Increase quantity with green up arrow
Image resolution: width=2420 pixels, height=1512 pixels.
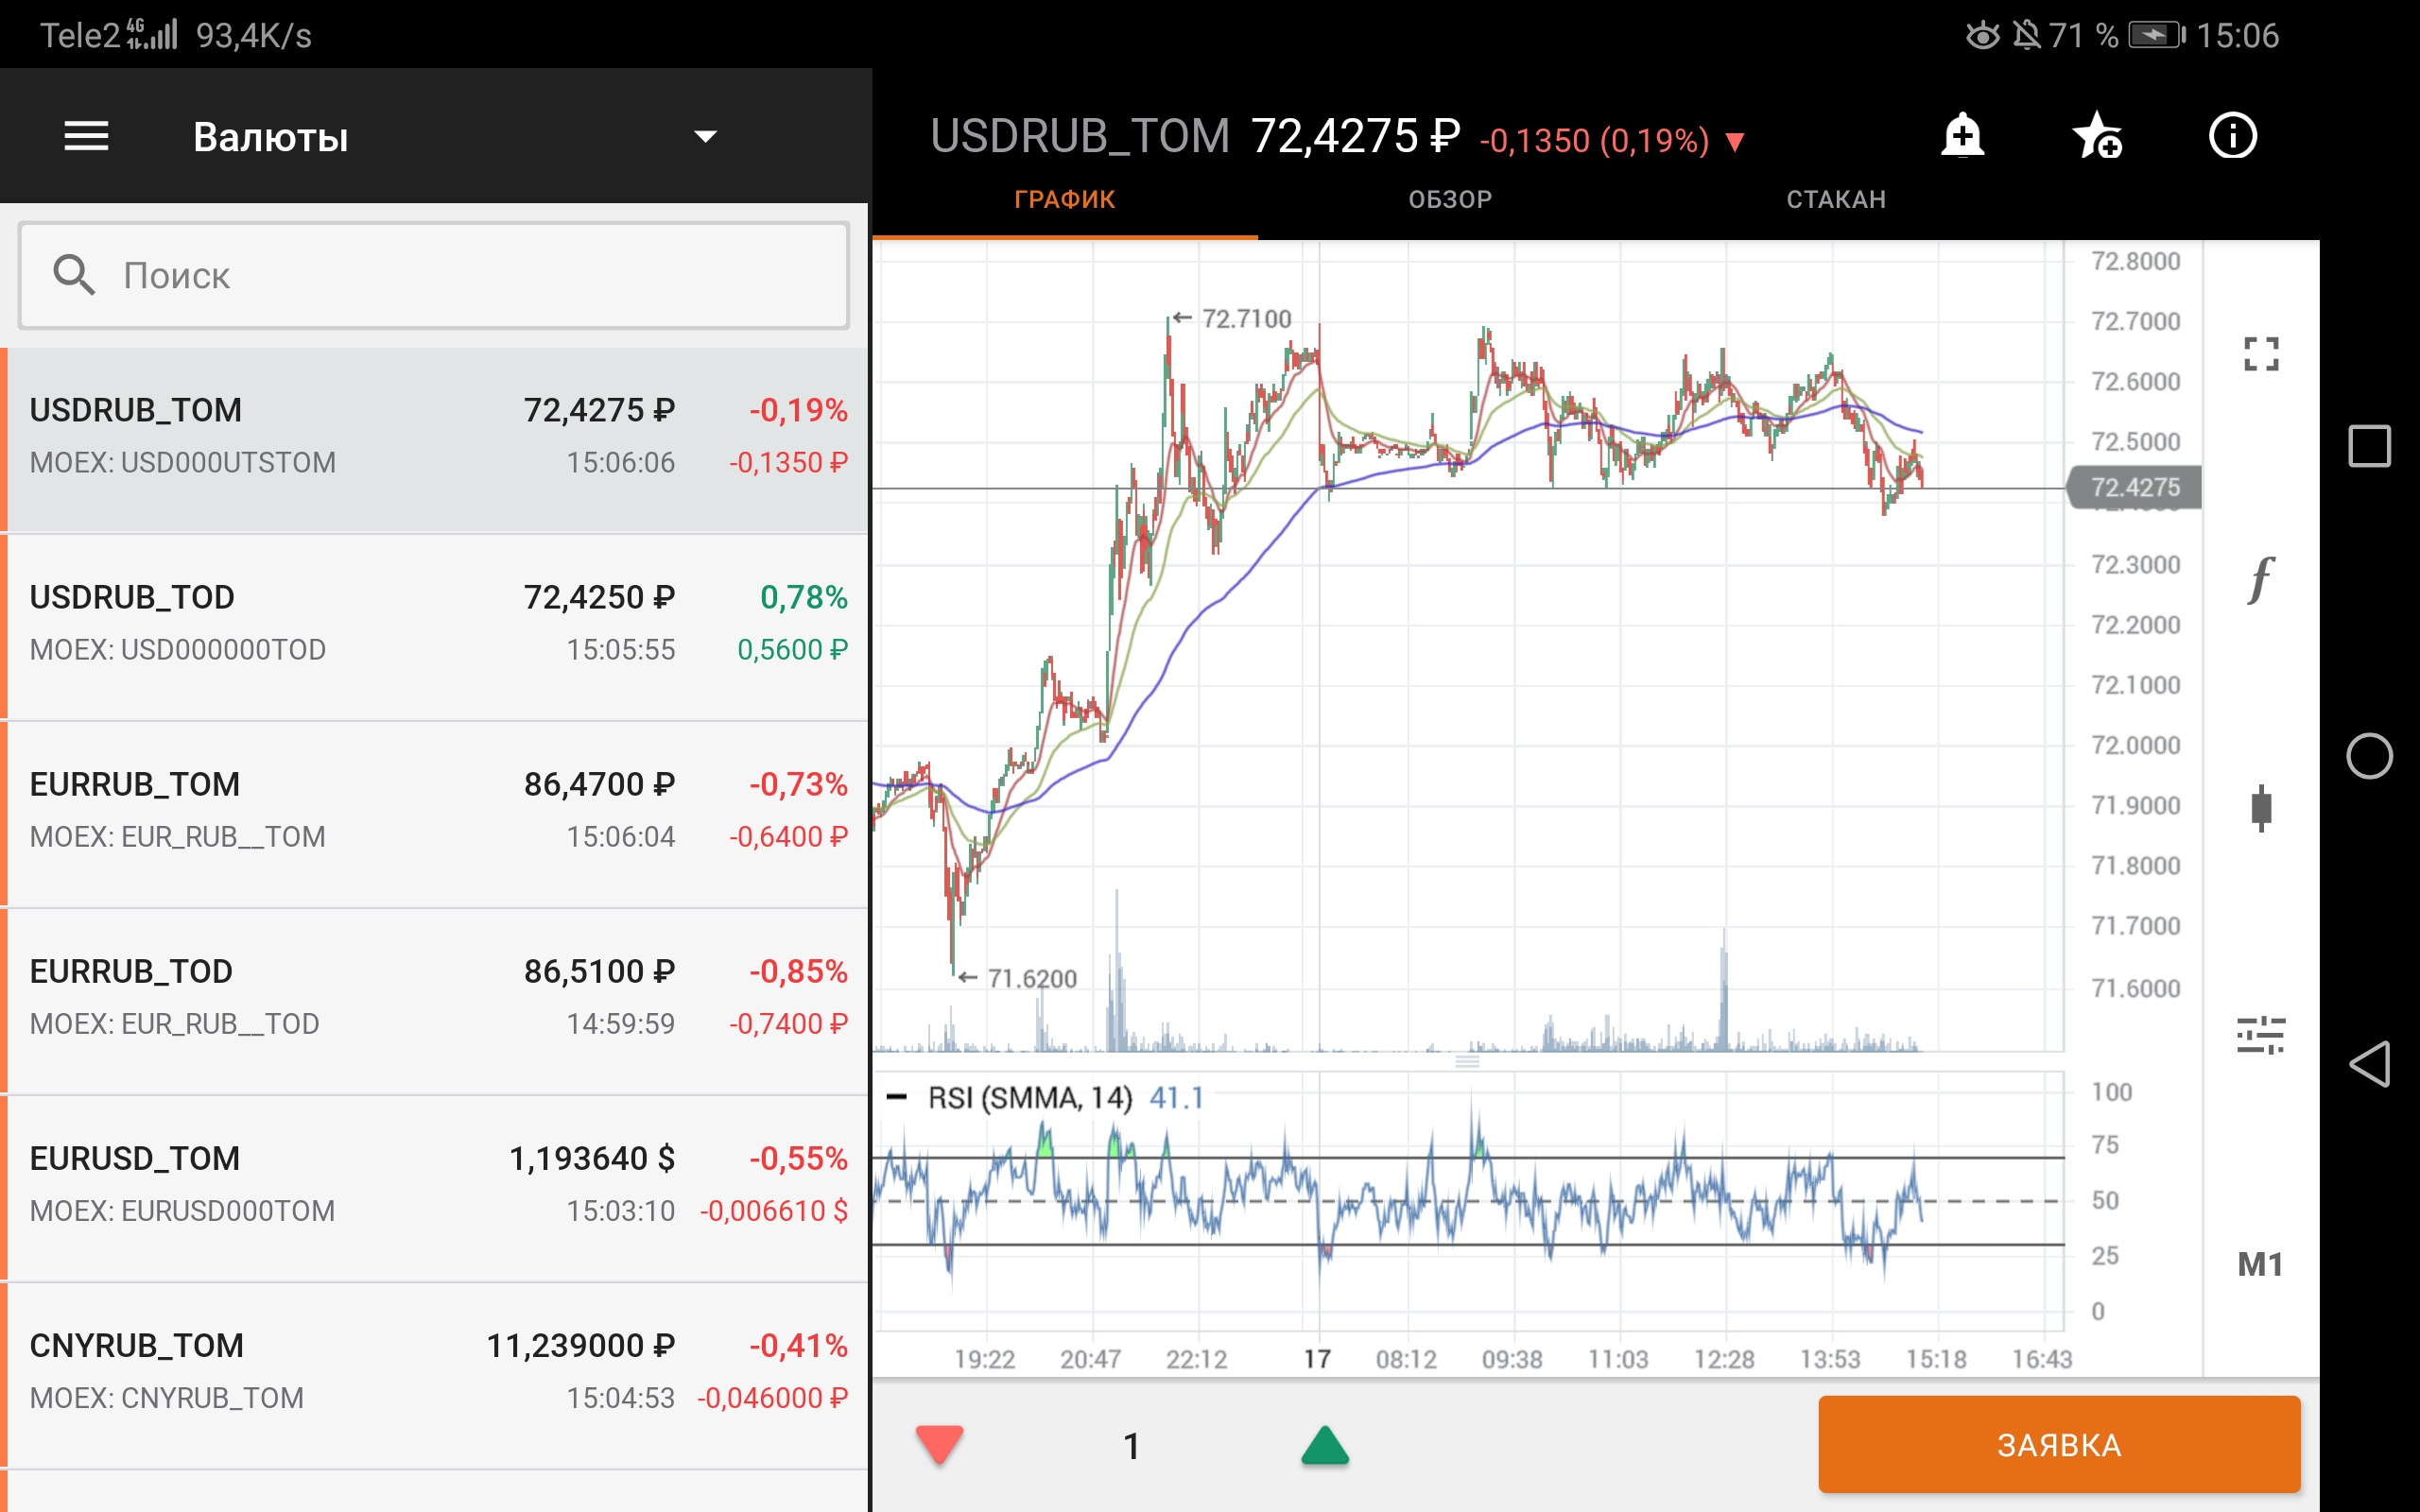click(1325, 1445)
